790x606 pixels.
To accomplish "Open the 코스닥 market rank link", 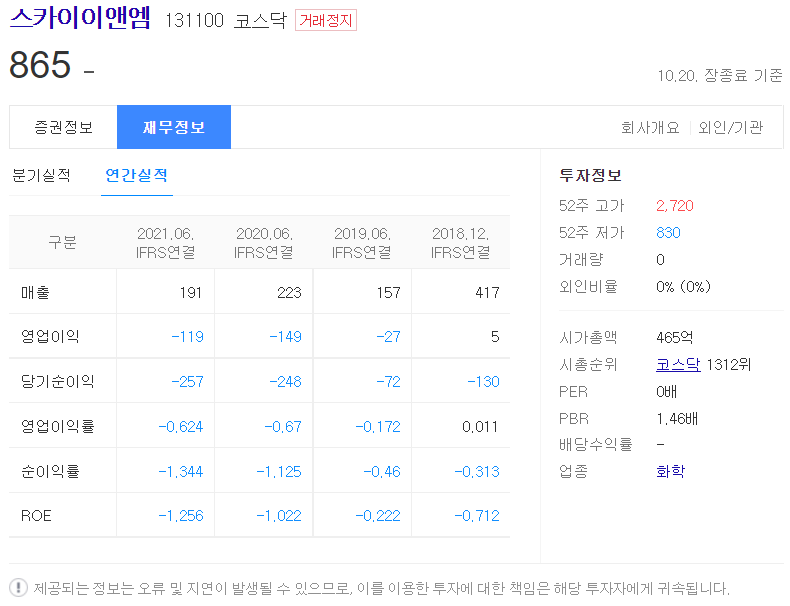I will [x=678, y=364].
